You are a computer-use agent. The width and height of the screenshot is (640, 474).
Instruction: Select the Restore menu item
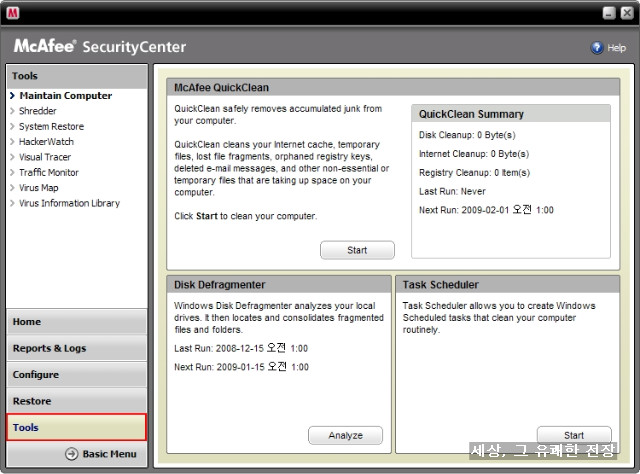pyautogui.click(x=77, y=401)
